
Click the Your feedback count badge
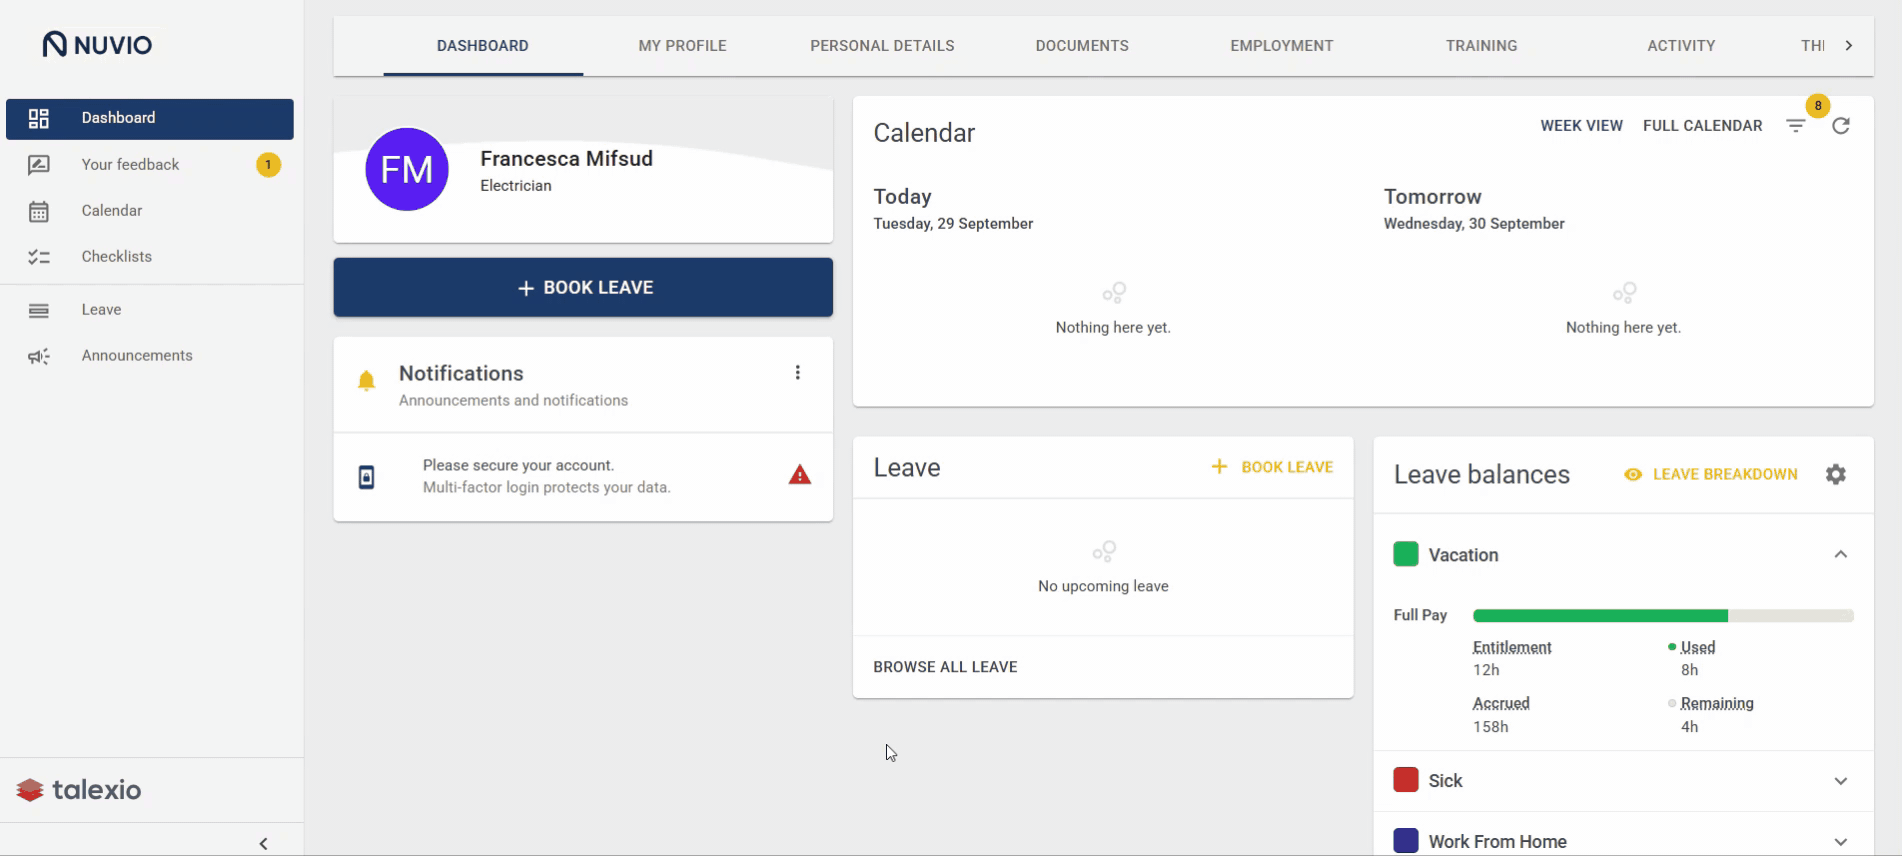tap(268, 165)
